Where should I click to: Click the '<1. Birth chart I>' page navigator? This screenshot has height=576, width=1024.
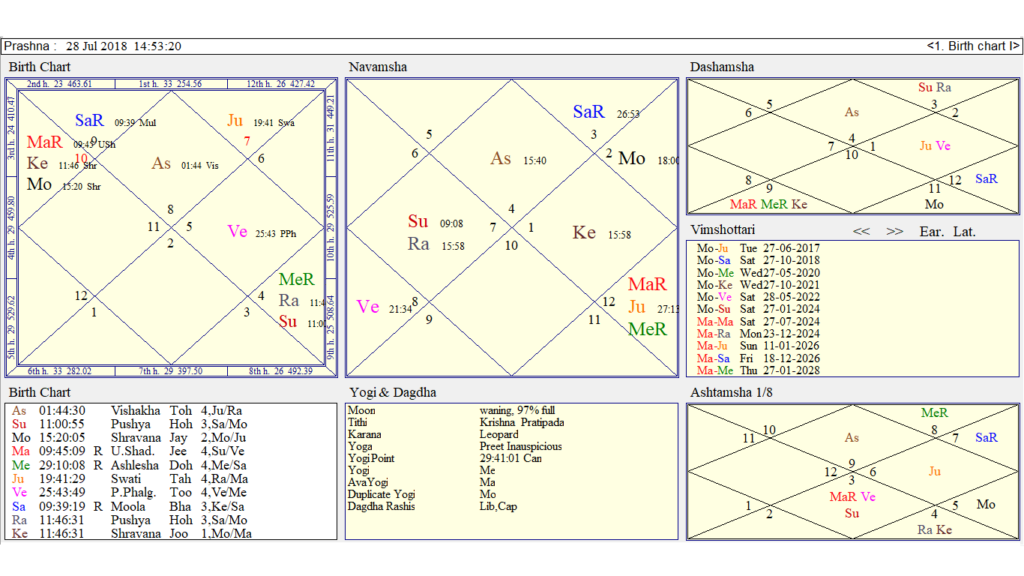[x=972, y=46]
